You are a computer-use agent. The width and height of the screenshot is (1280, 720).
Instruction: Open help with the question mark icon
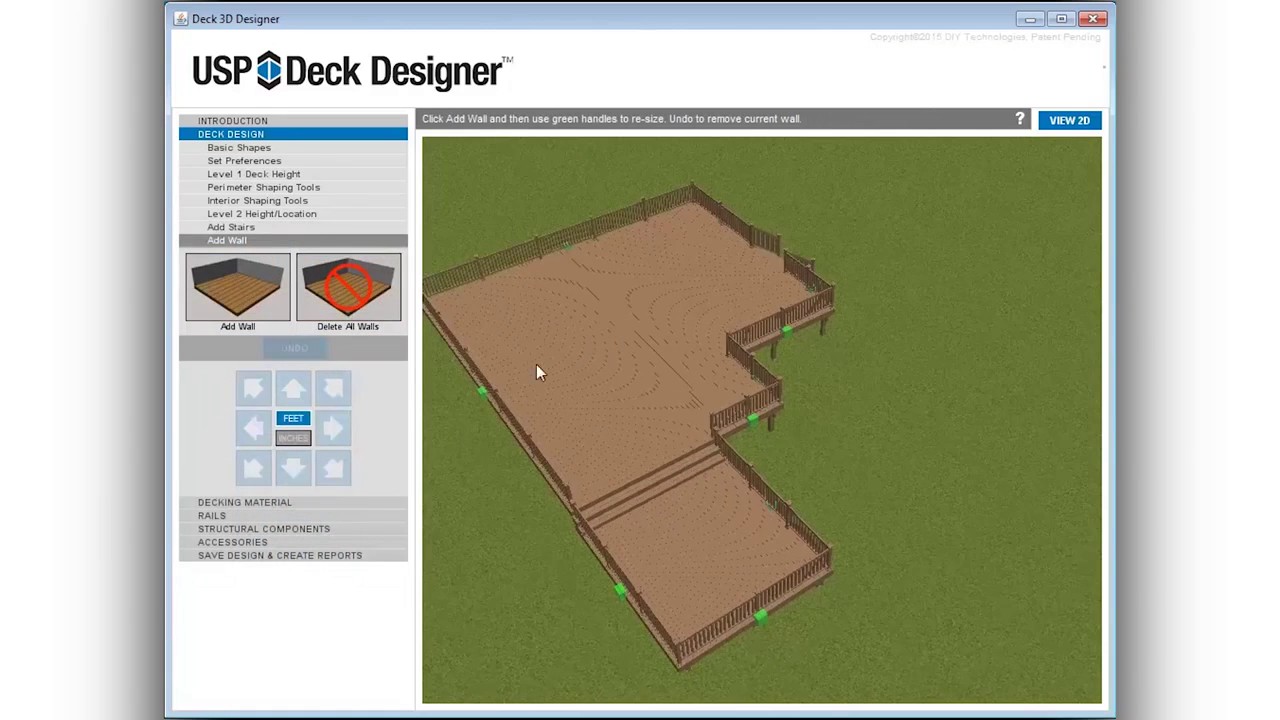1020,119
